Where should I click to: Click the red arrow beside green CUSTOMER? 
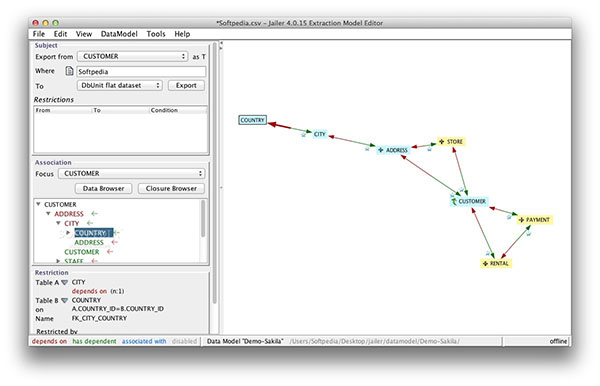tap(110, 252)
